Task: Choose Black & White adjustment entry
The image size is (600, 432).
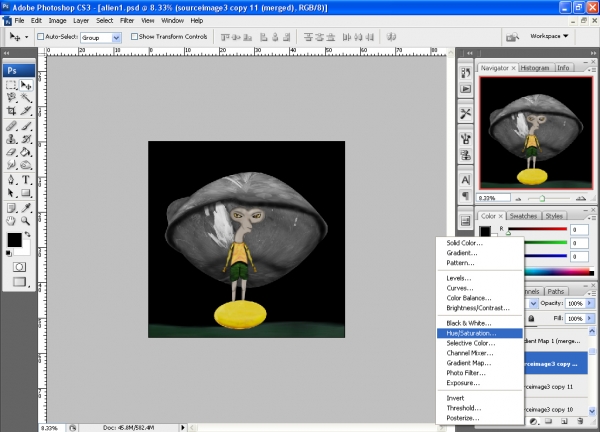Action: coord(480,323)
